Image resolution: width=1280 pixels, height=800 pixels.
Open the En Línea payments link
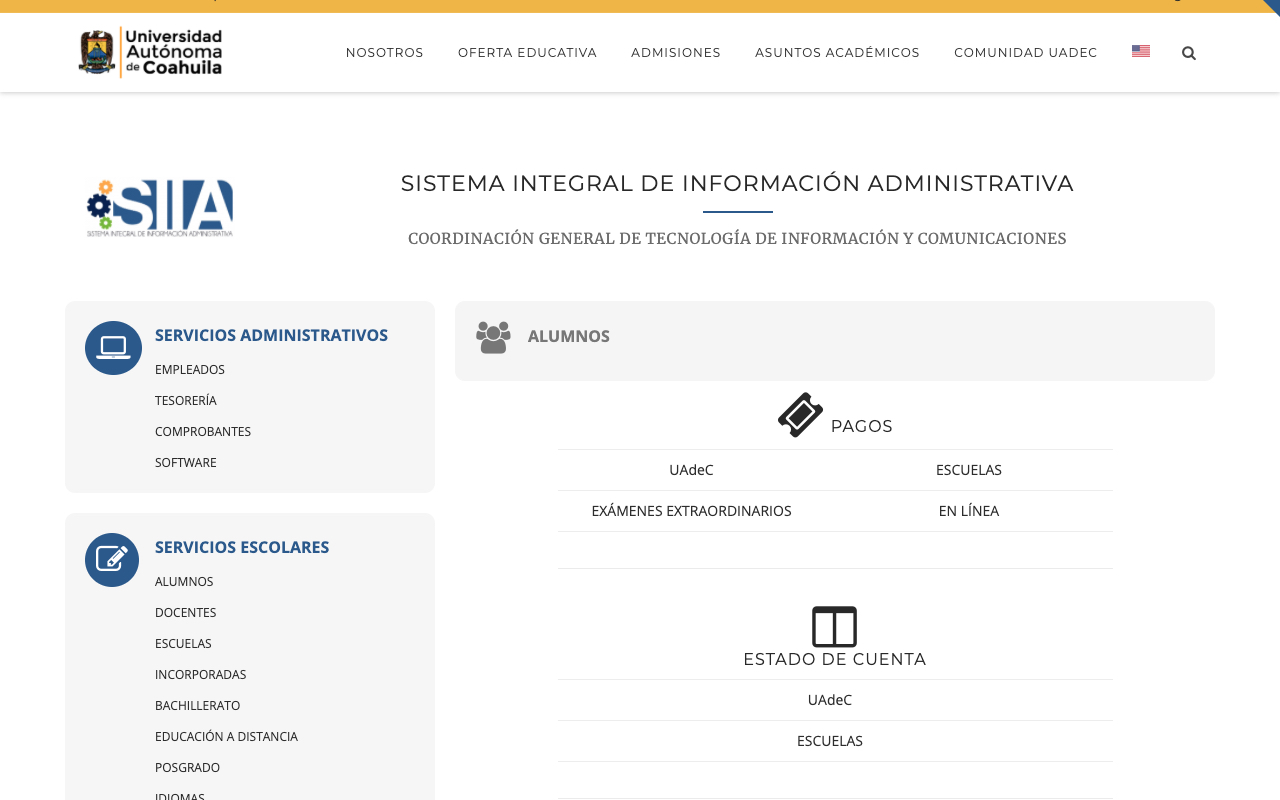click(968, 511)
